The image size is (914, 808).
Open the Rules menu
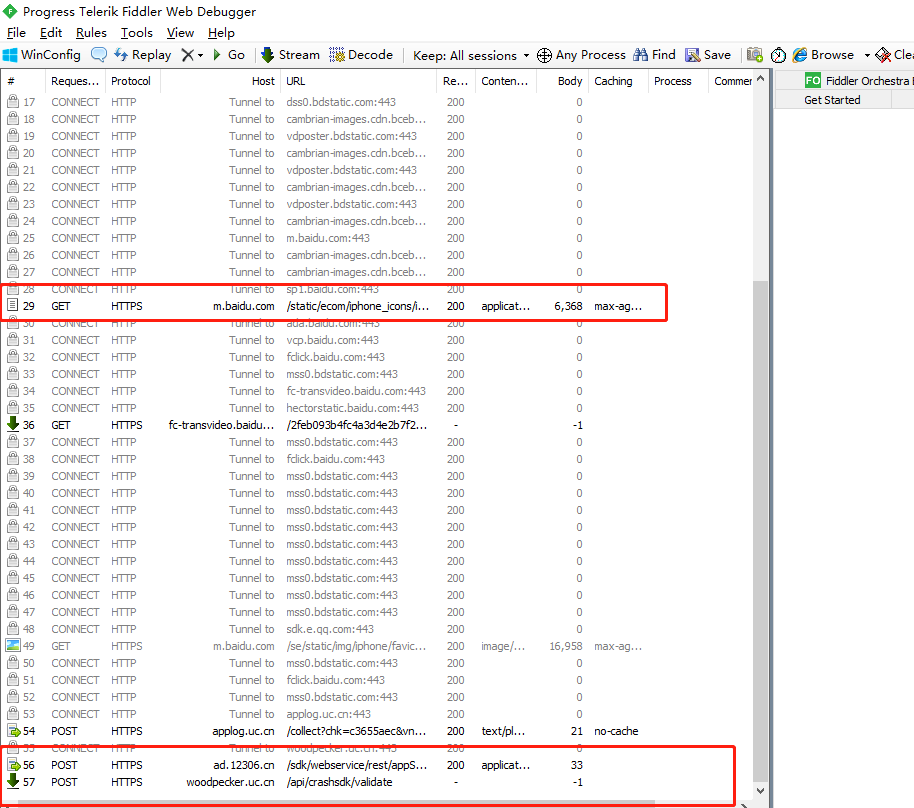point(91,33)
